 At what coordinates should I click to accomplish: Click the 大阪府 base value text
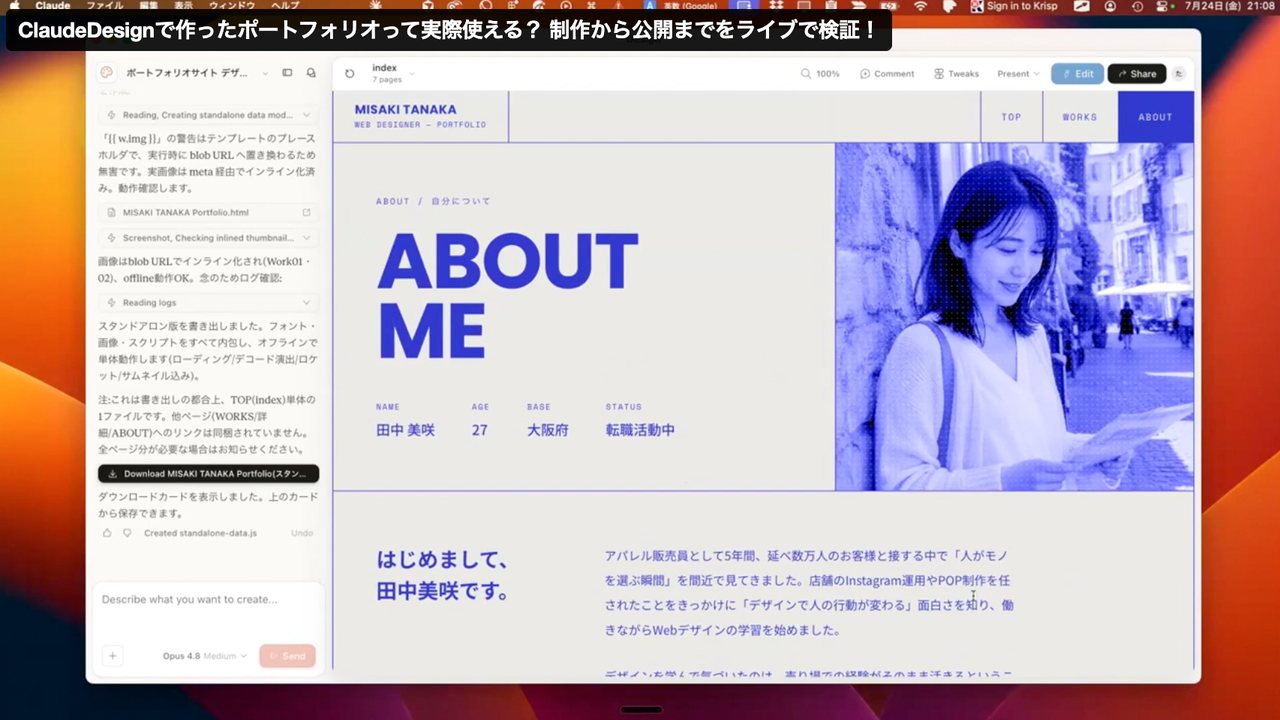tap(548, 430)
